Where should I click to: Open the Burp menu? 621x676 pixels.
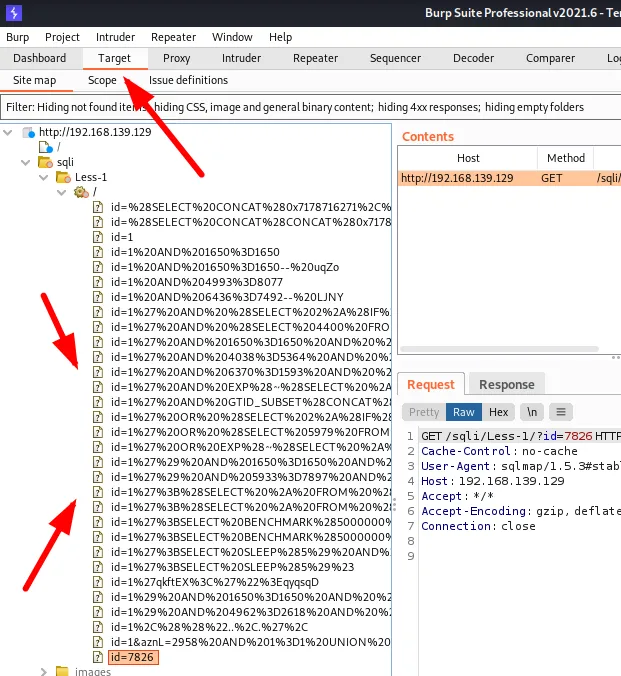tap(18, 37)
